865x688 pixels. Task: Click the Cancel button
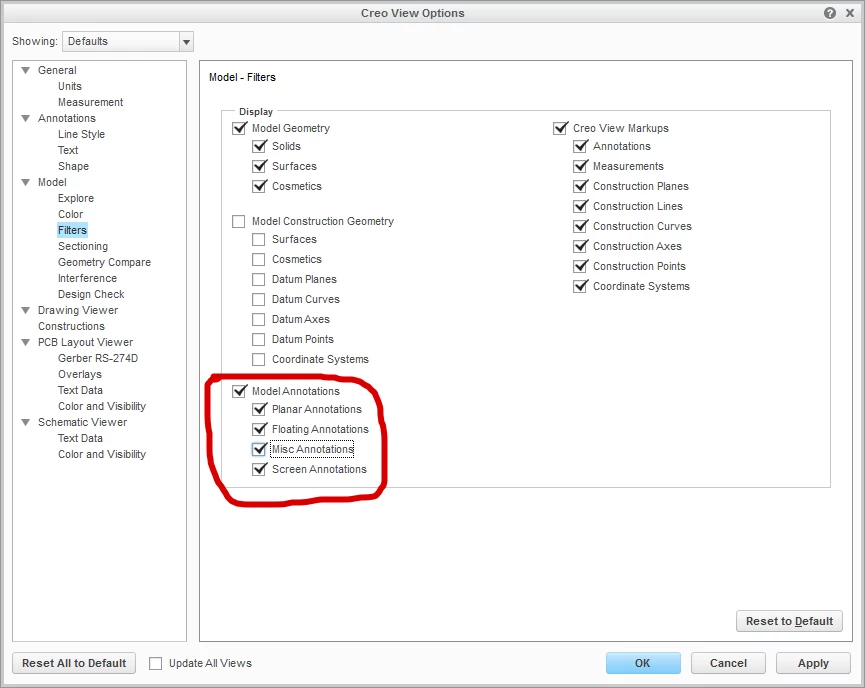tap(728, 663)
